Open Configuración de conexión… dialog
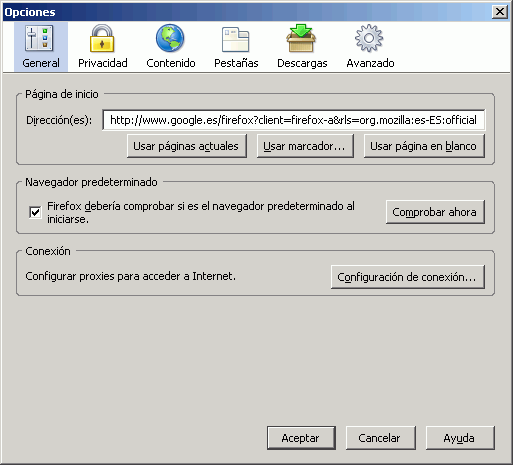This screenshot has height=465, width=513. pos(408,277)
